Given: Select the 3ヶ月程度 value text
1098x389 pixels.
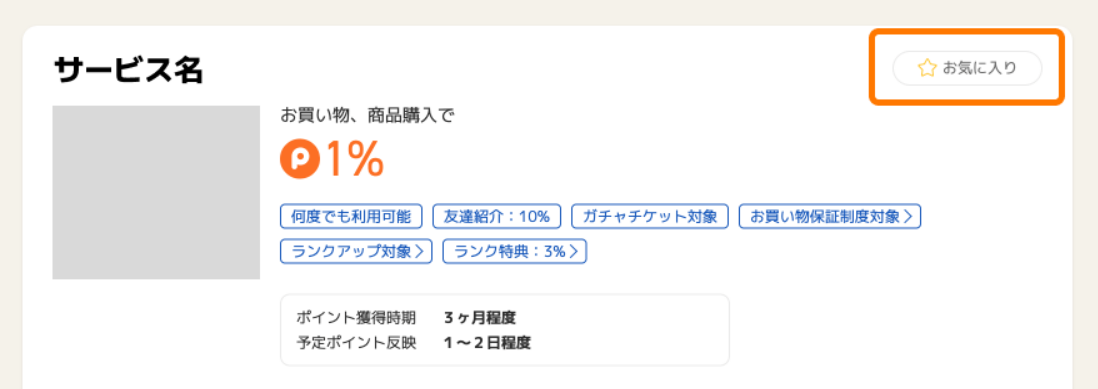Looking at the screenshot, I should point(480,318).
